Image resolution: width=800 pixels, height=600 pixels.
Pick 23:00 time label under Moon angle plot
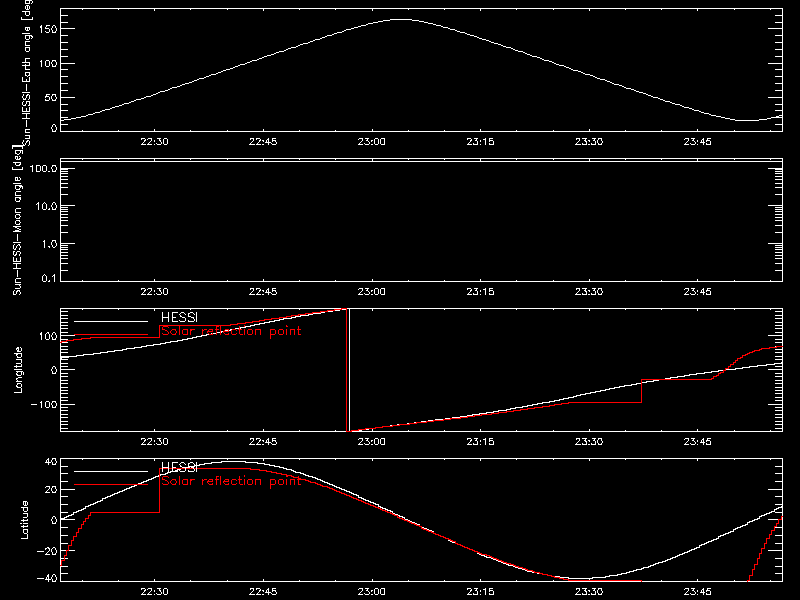click(371, 292)
